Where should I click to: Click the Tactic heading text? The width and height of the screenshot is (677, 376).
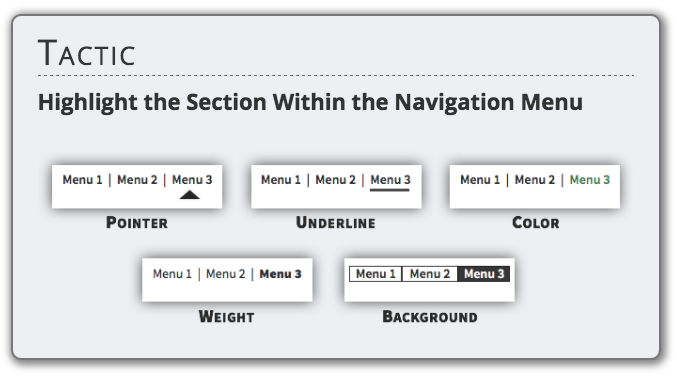pyautogui.click(x=87, y=53)
